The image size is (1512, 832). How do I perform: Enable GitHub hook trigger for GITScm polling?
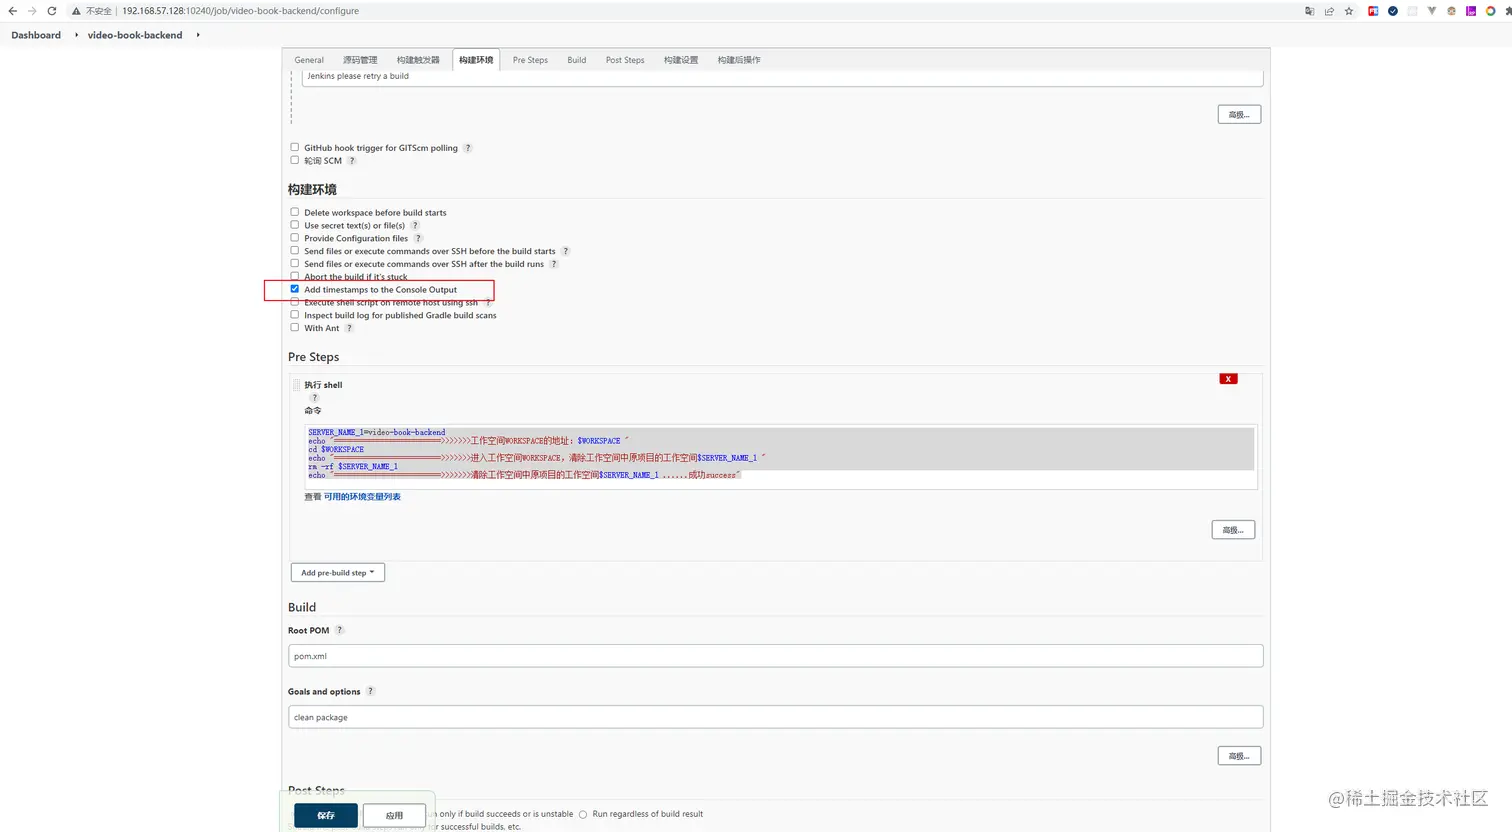tap(295, 147)
